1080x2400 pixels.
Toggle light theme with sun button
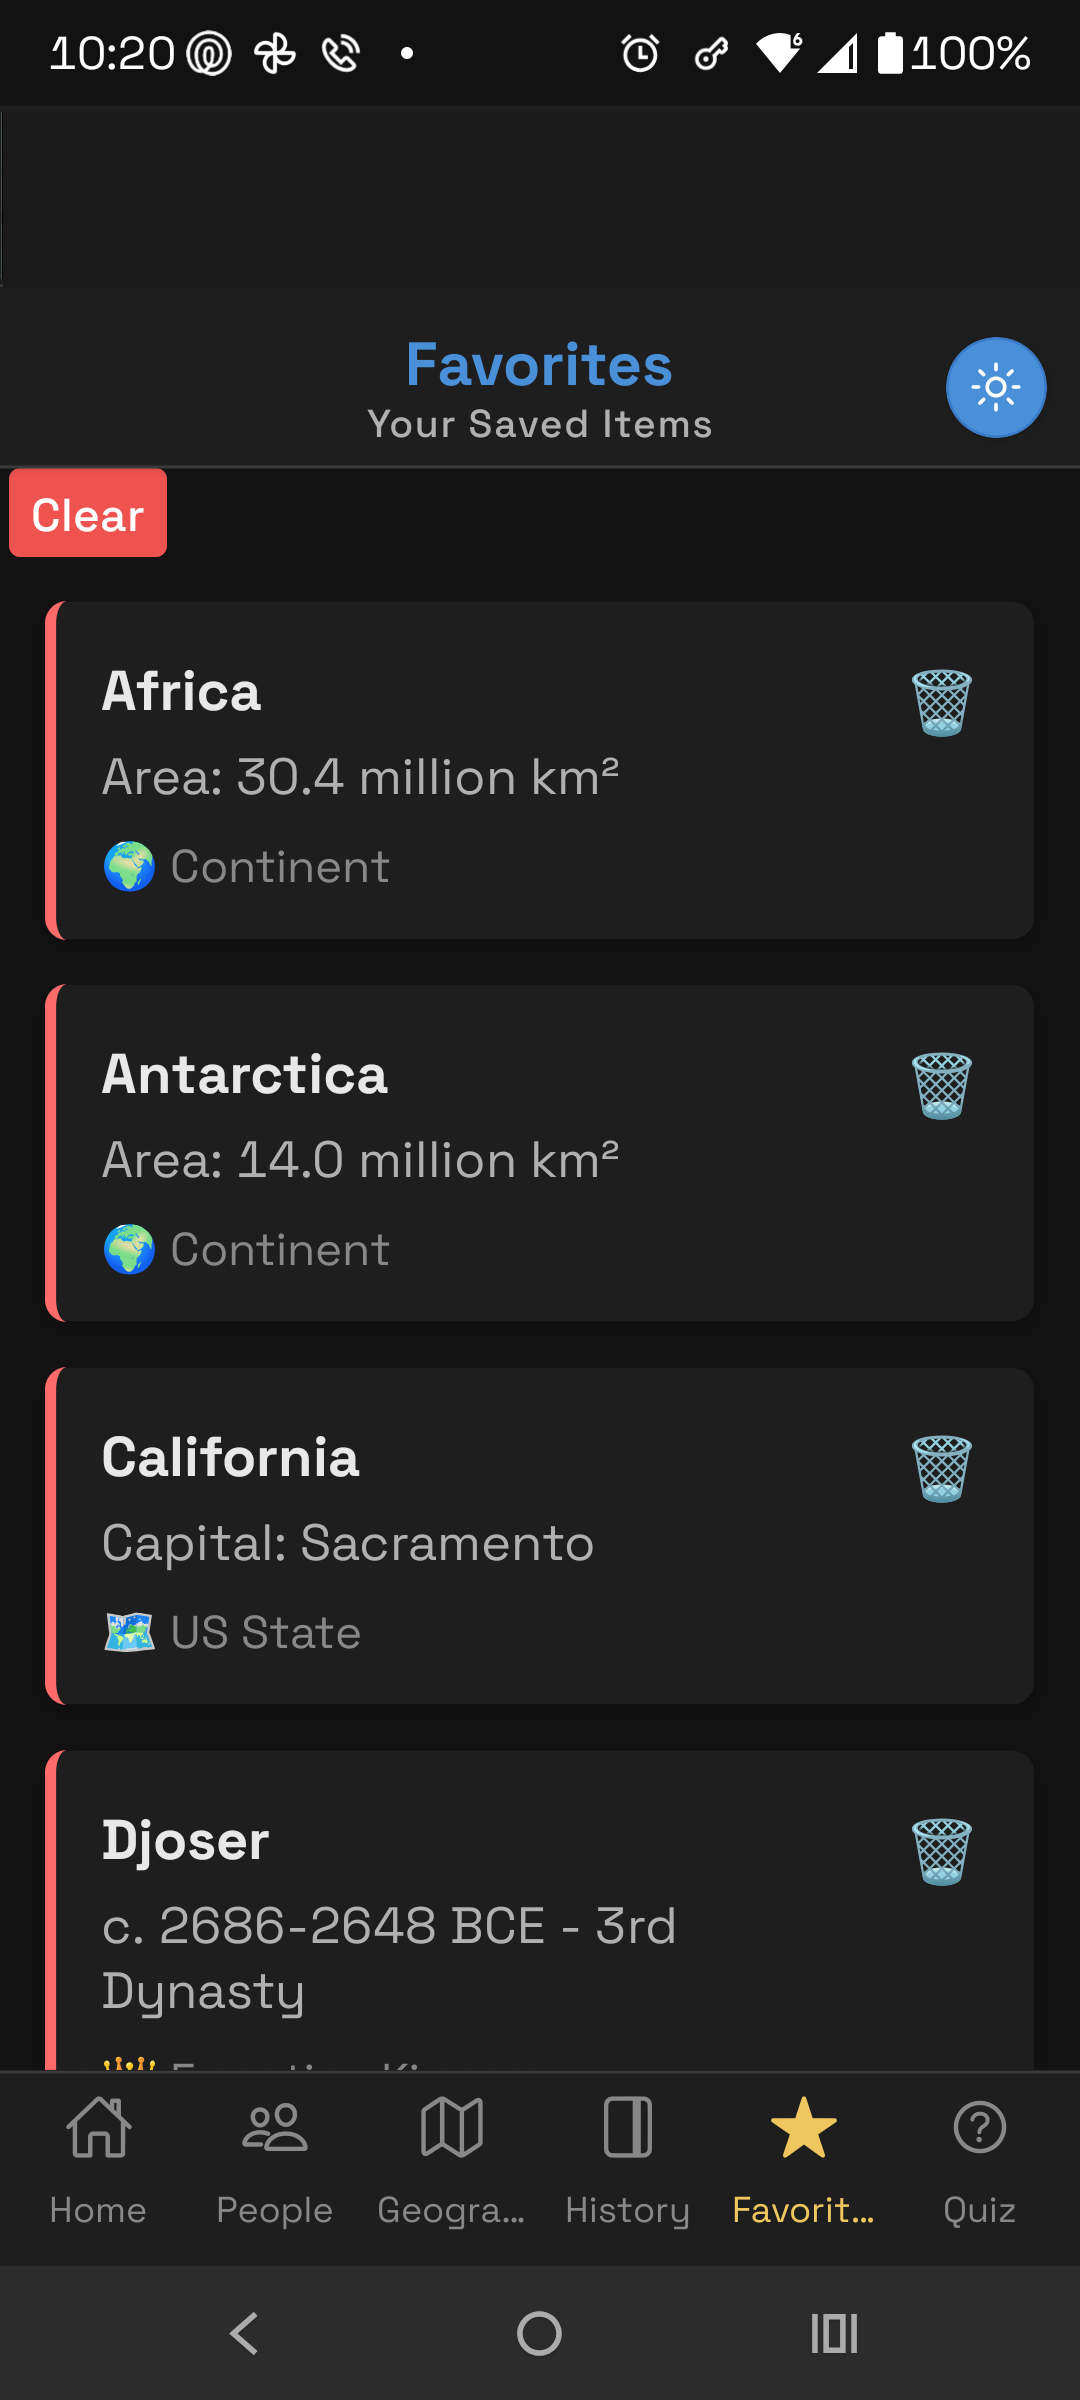(995, 388)
